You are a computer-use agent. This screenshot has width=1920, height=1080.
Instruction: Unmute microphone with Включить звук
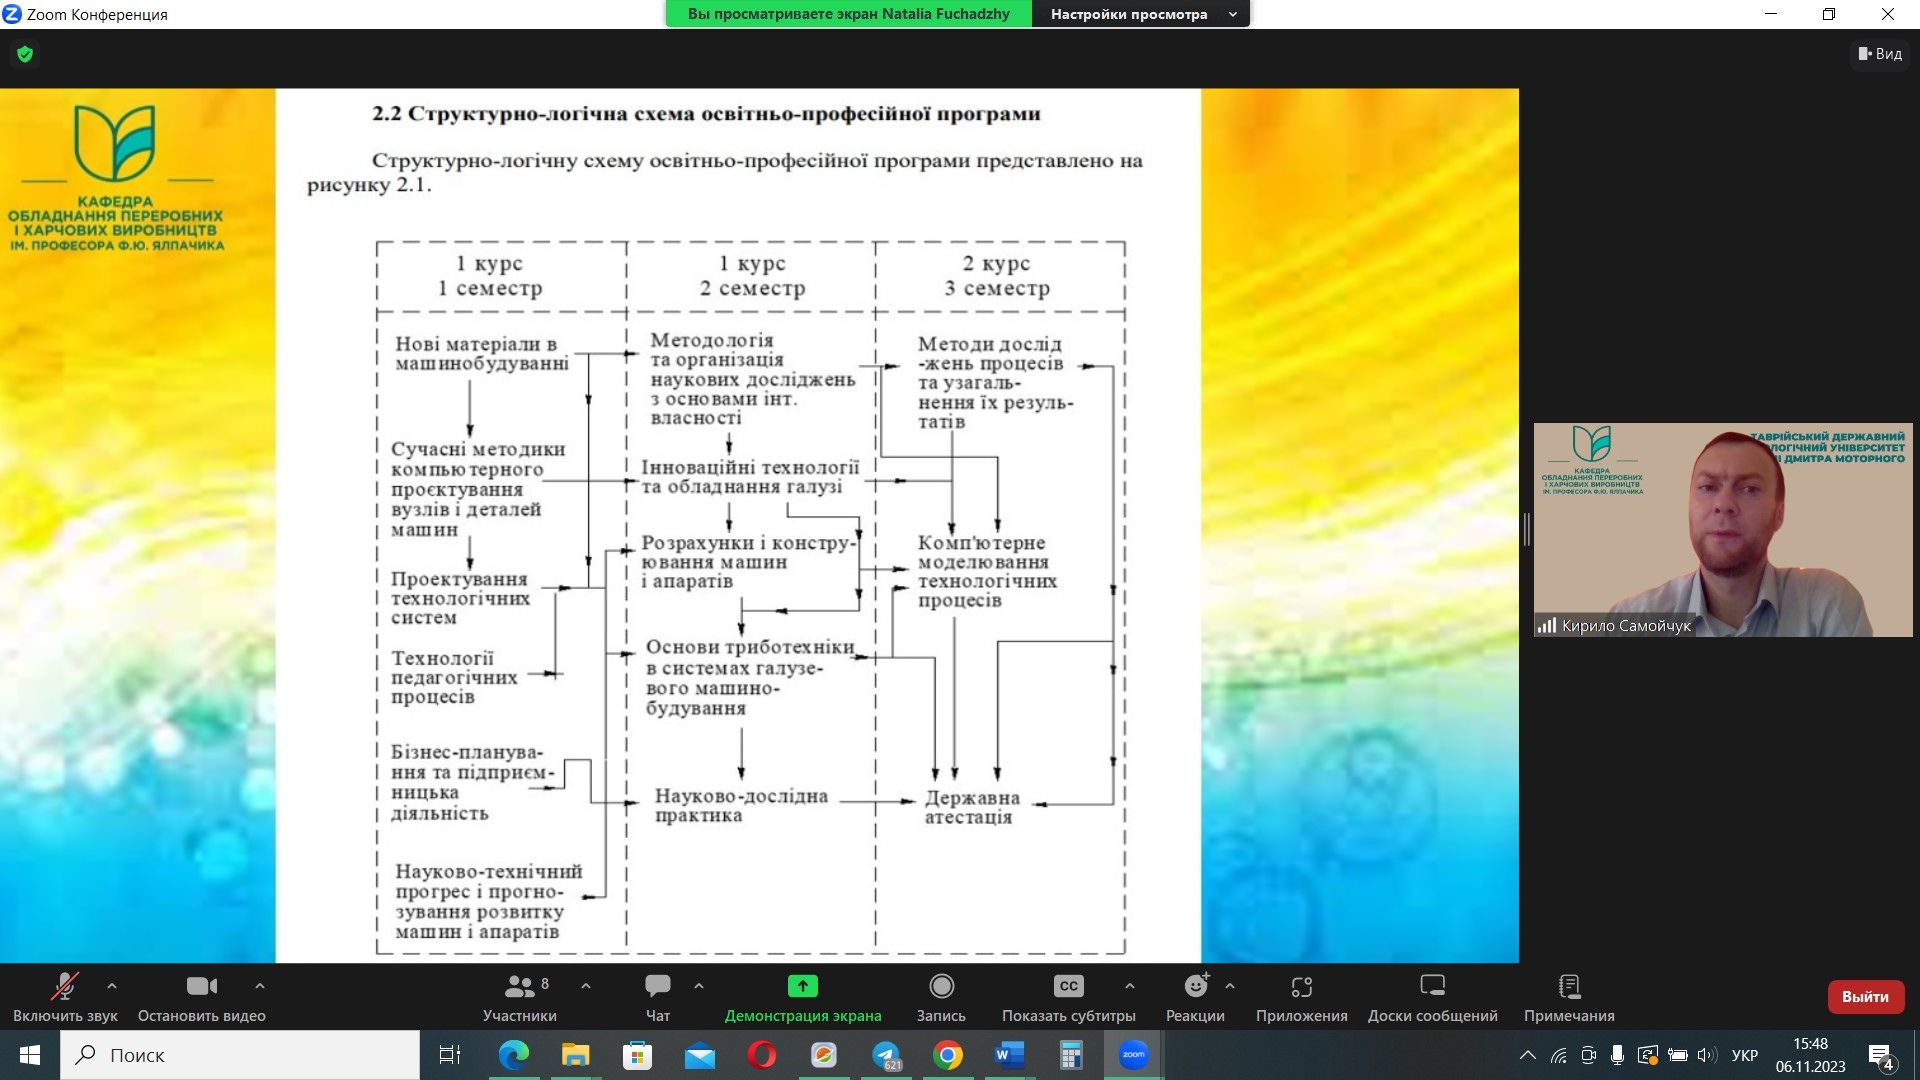[x=65, y=987]
